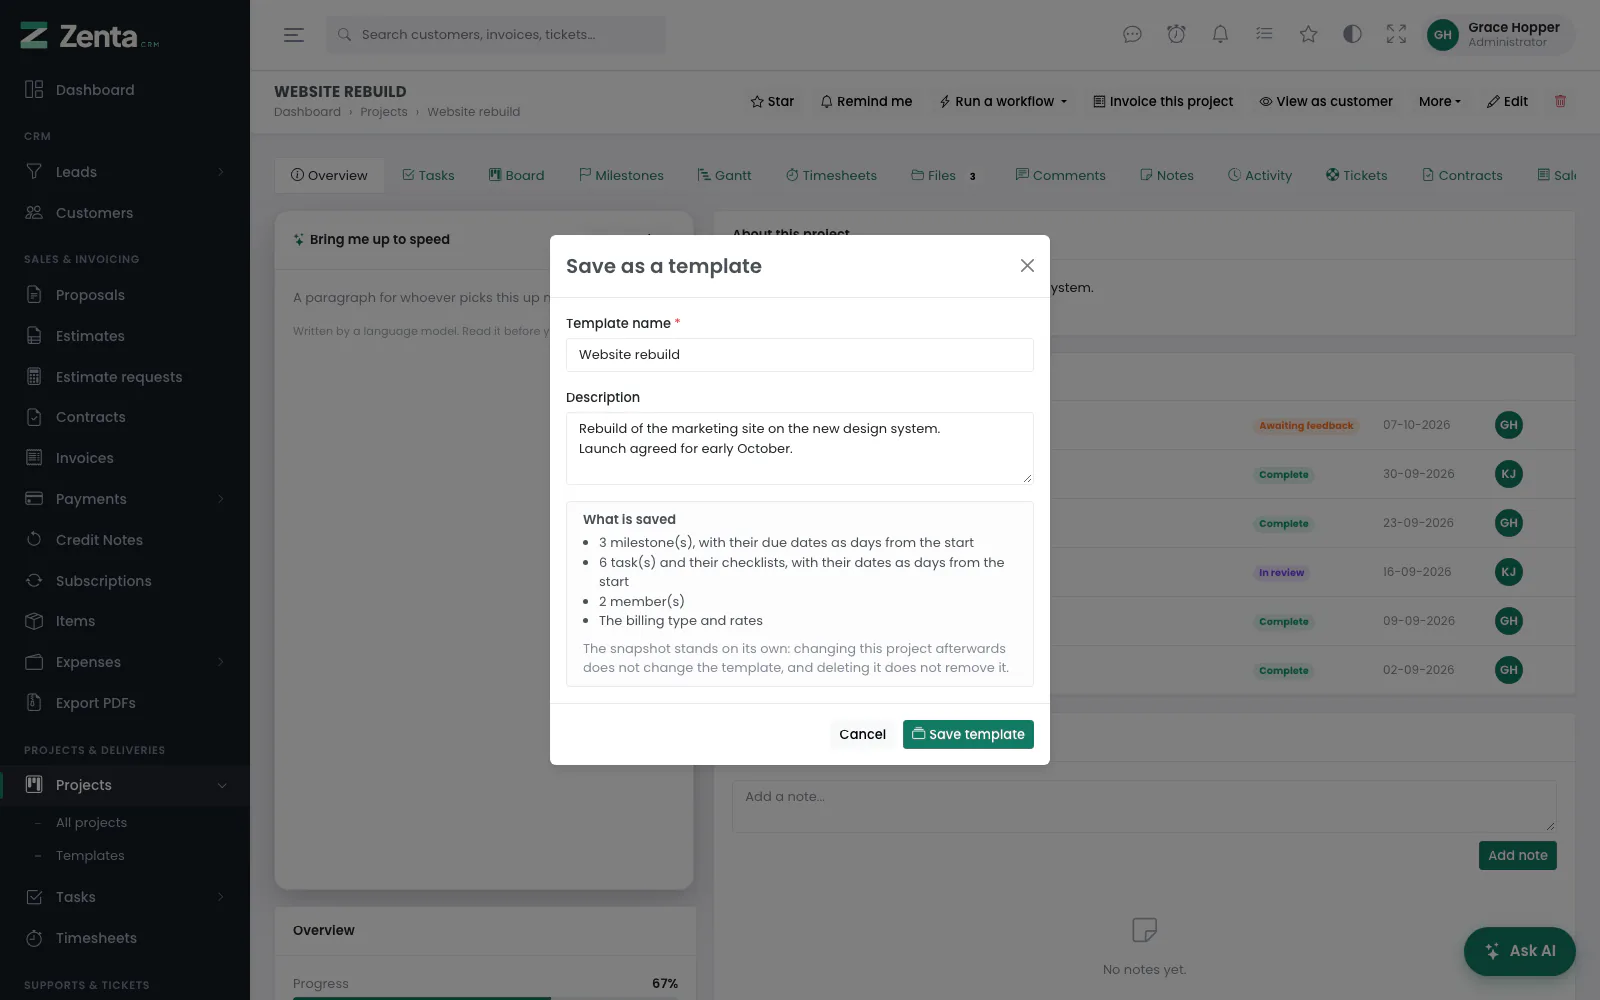This screenshot has width=1600, height=1000.
Task: Open Credit Notes in sidebar
Action: (125, 540)
